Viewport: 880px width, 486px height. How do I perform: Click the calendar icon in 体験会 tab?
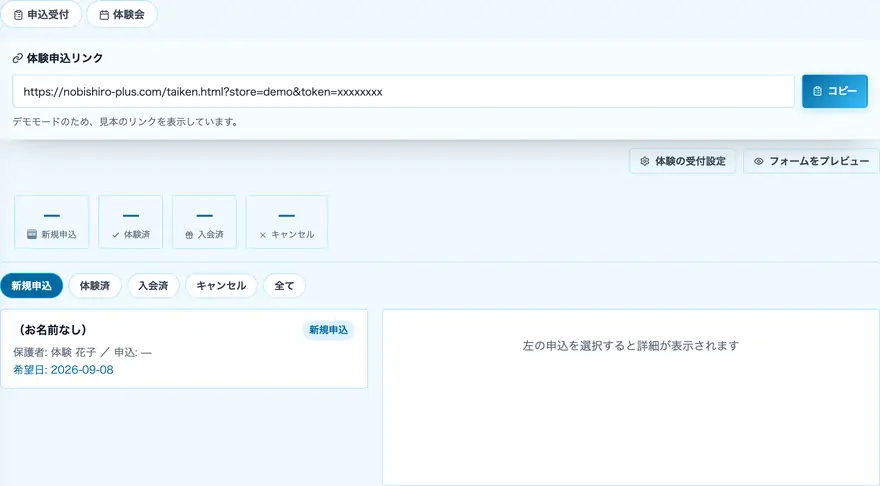pos(104,15)
